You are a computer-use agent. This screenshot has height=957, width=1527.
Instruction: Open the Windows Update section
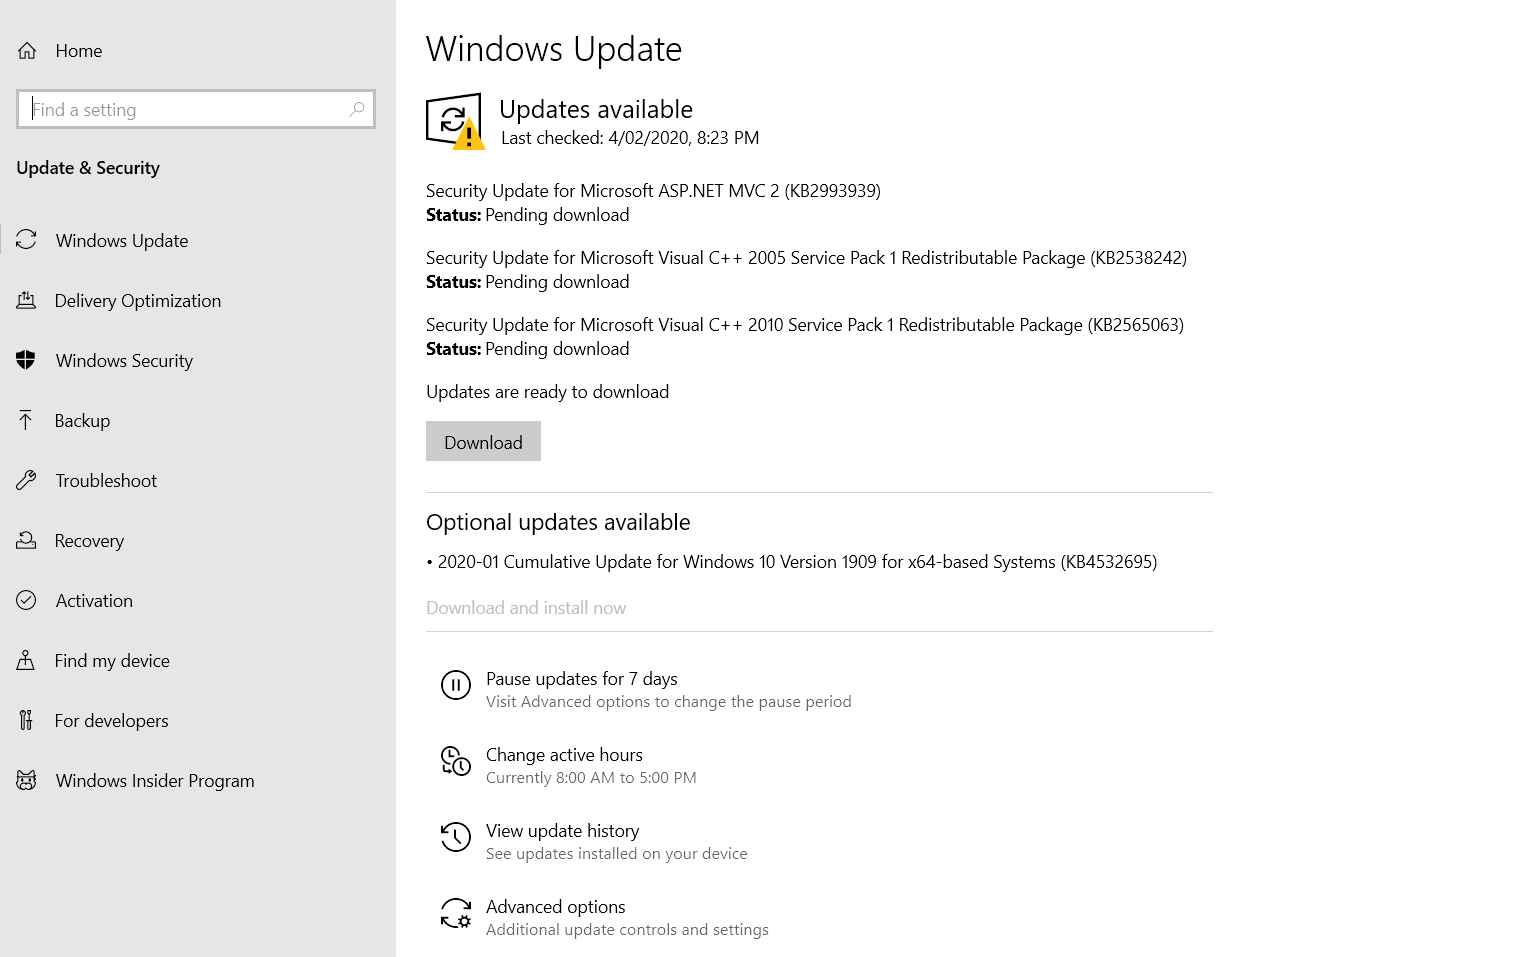122,241
